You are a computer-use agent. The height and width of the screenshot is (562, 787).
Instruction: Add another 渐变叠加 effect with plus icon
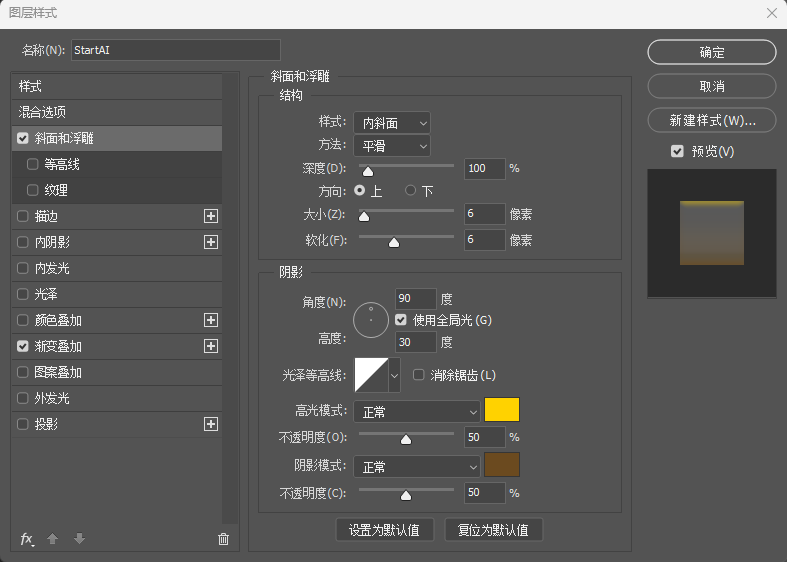click(211, 346)
